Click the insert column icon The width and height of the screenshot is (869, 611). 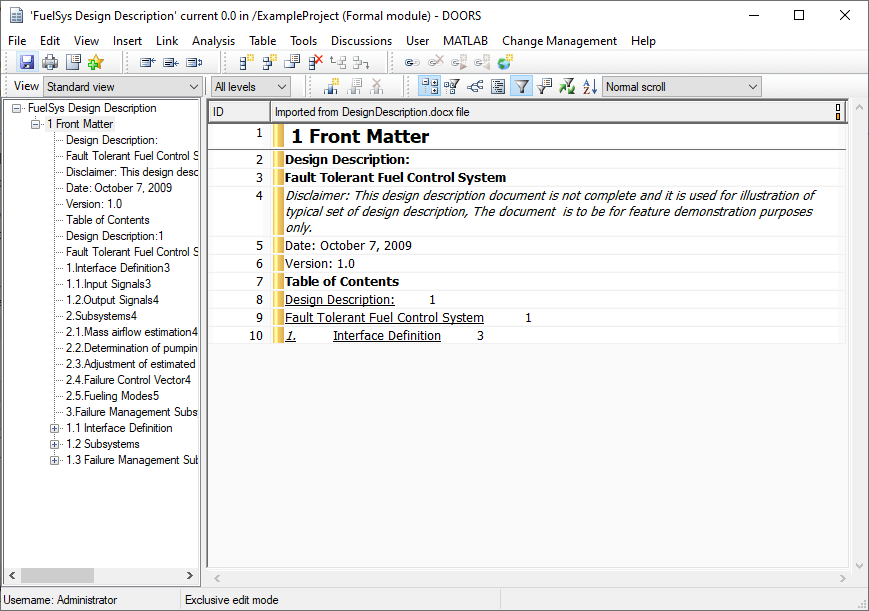point(331,87)
